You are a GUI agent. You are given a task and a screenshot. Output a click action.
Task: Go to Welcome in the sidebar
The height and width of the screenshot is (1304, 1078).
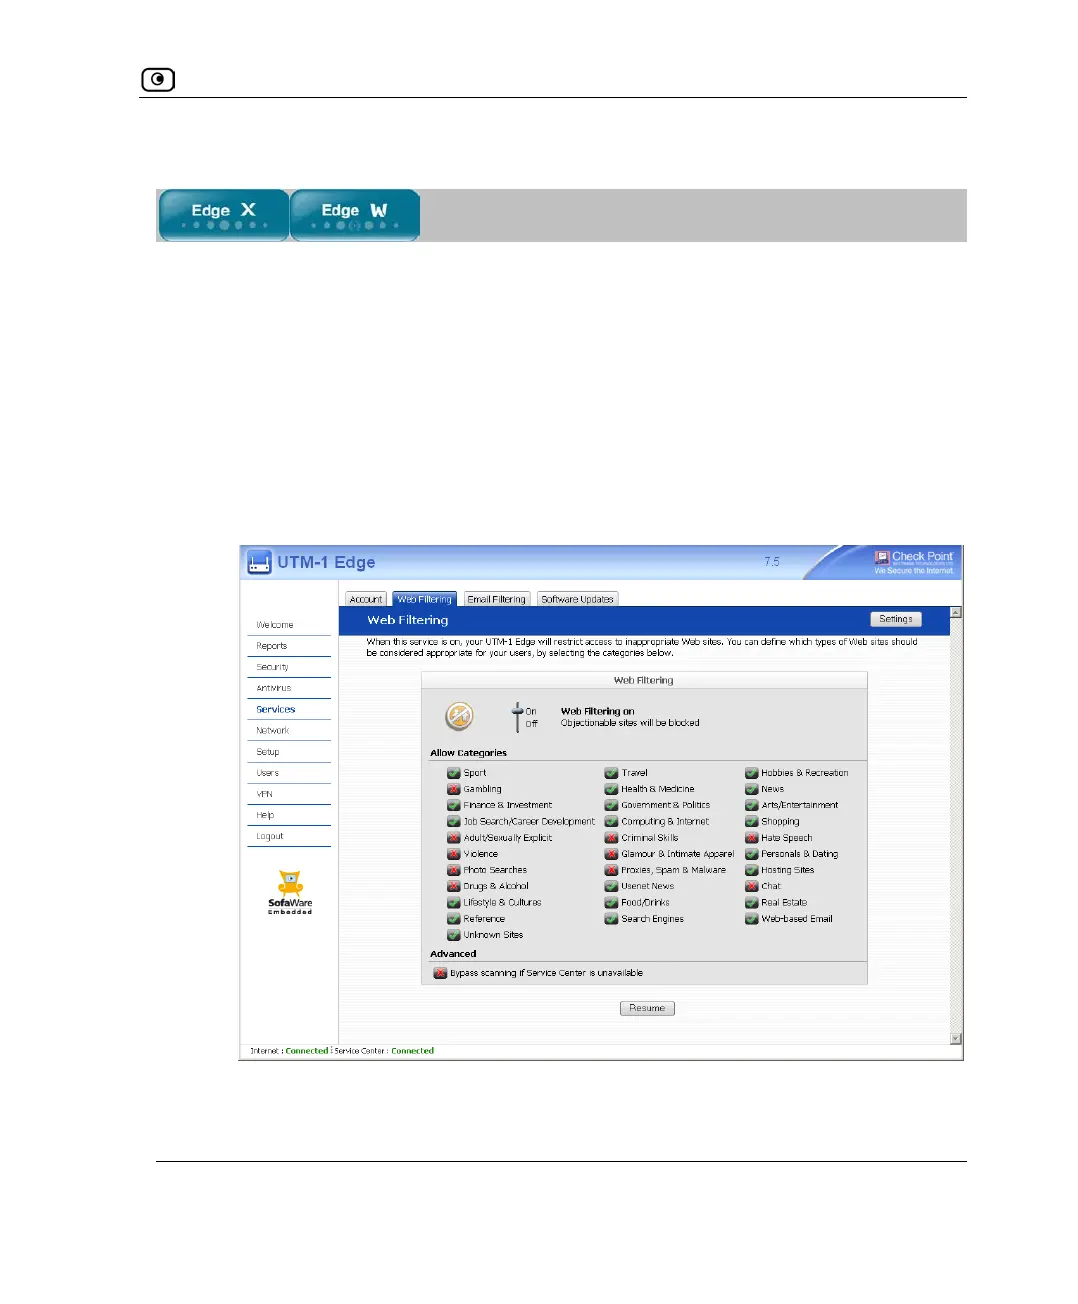(x=275, y=625)
